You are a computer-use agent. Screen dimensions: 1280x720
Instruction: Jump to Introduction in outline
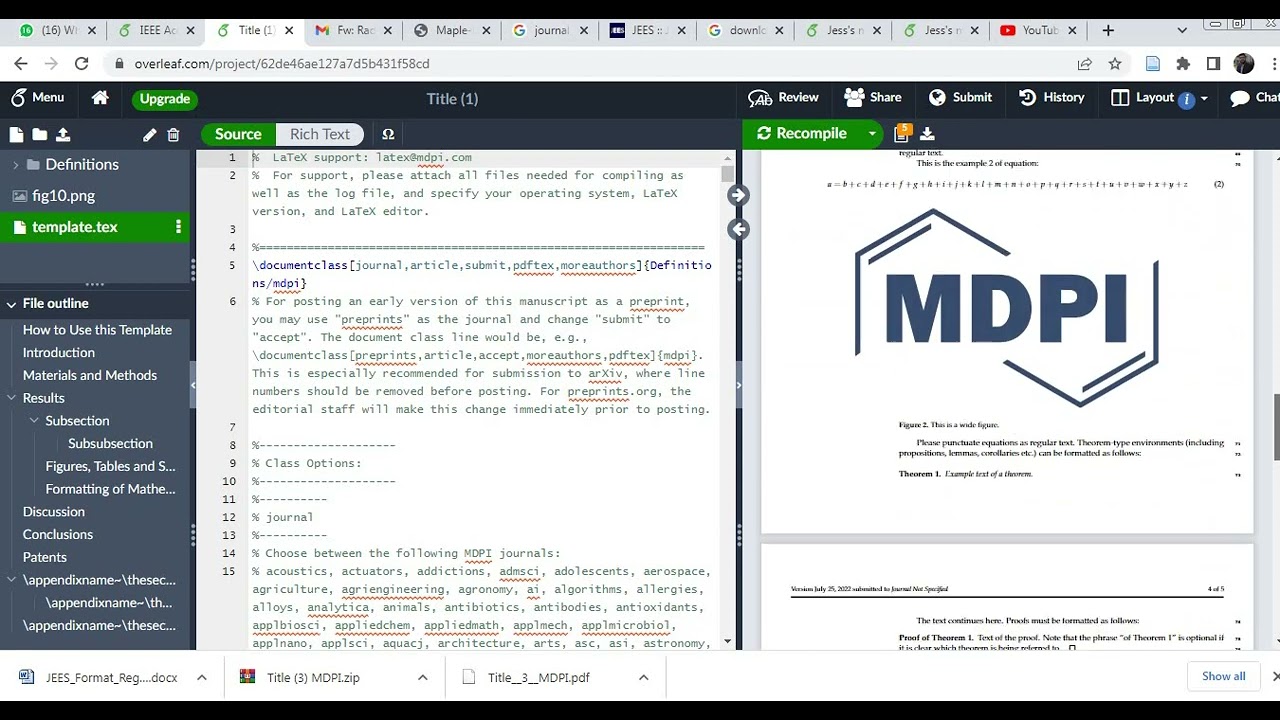pyautogui.click(x=59, y=353)
